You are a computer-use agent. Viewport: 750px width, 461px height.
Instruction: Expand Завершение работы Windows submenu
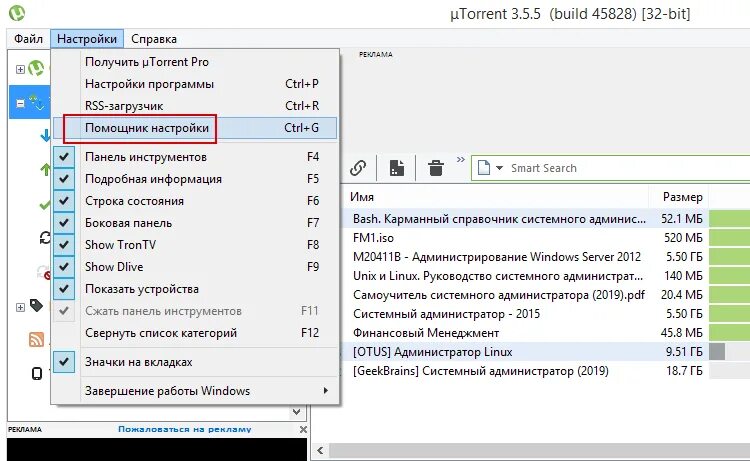(x=325, y=391)
